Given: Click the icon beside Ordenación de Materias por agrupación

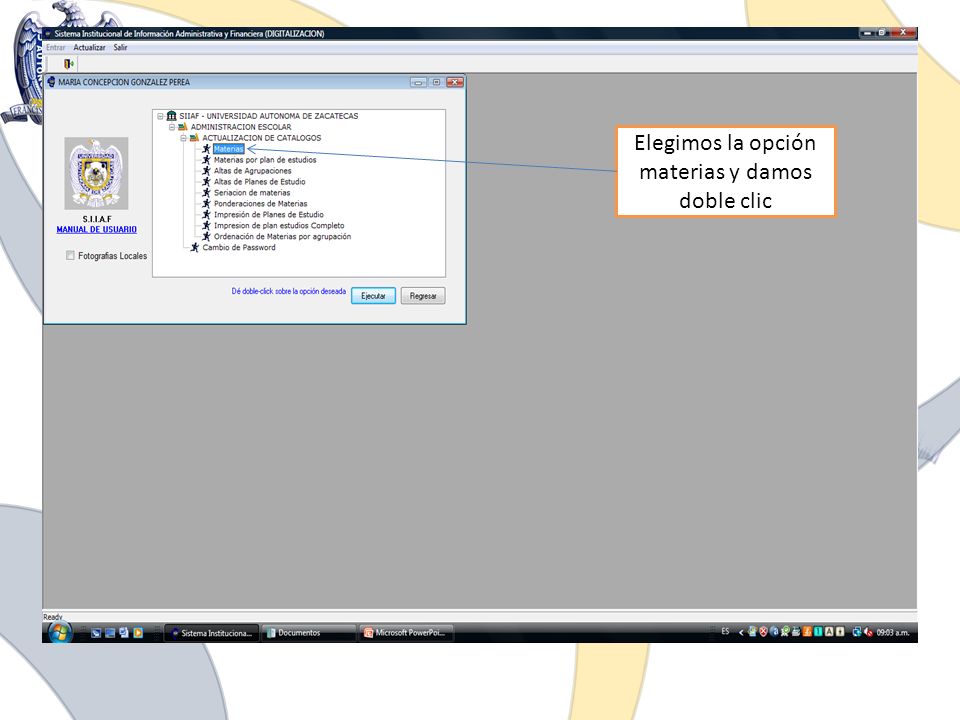Looking at the screenshot, I should pyautogui.click(x=206, y=236).
